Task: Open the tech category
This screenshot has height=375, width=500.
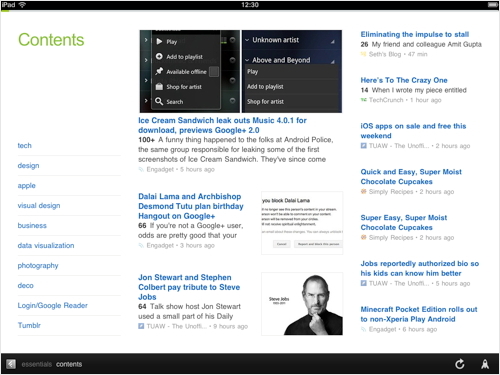Action: (25, 145)
